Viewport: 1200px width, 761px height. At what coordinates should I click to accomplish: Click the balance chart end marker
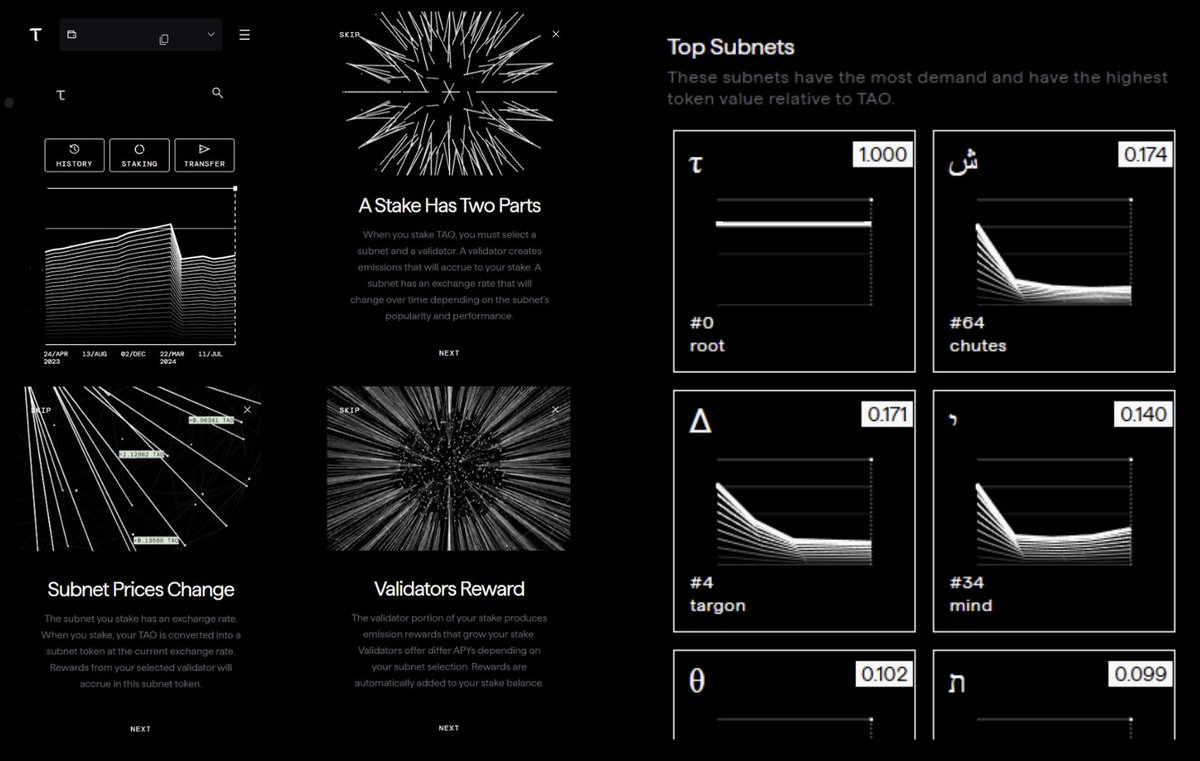235,188
